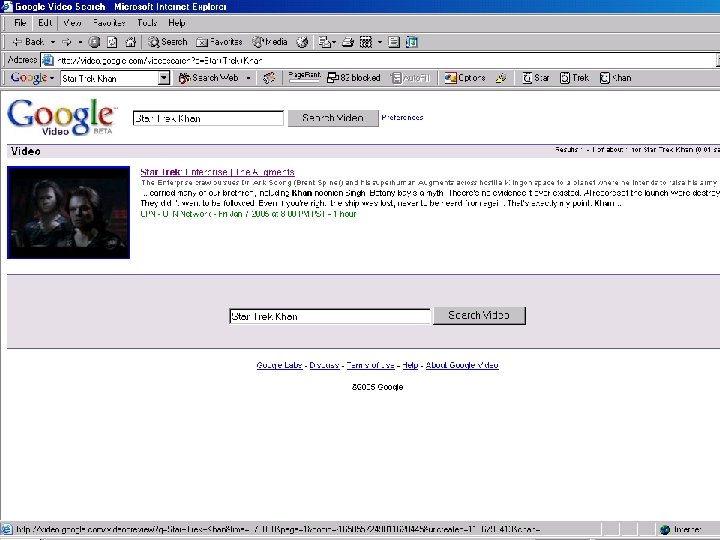The width and height of the screenshot is (720, 540).
Task: Open the Favorites menu
Action: 109,23
